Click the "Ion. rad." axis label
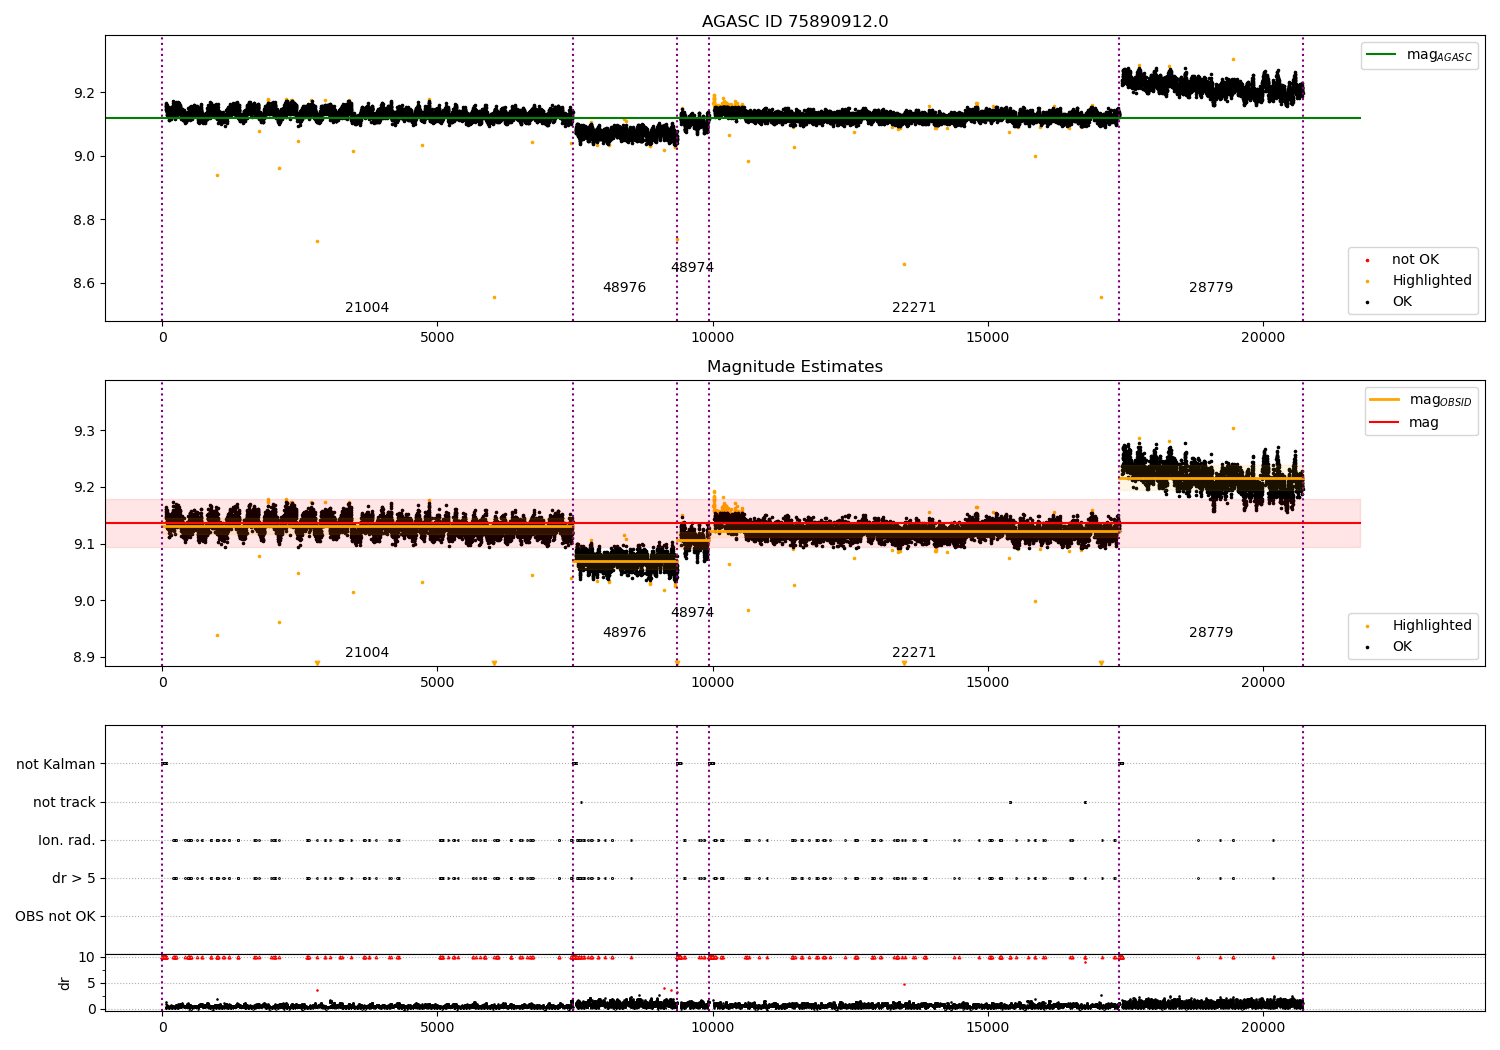1500x1050 pixels. [67, 841]
